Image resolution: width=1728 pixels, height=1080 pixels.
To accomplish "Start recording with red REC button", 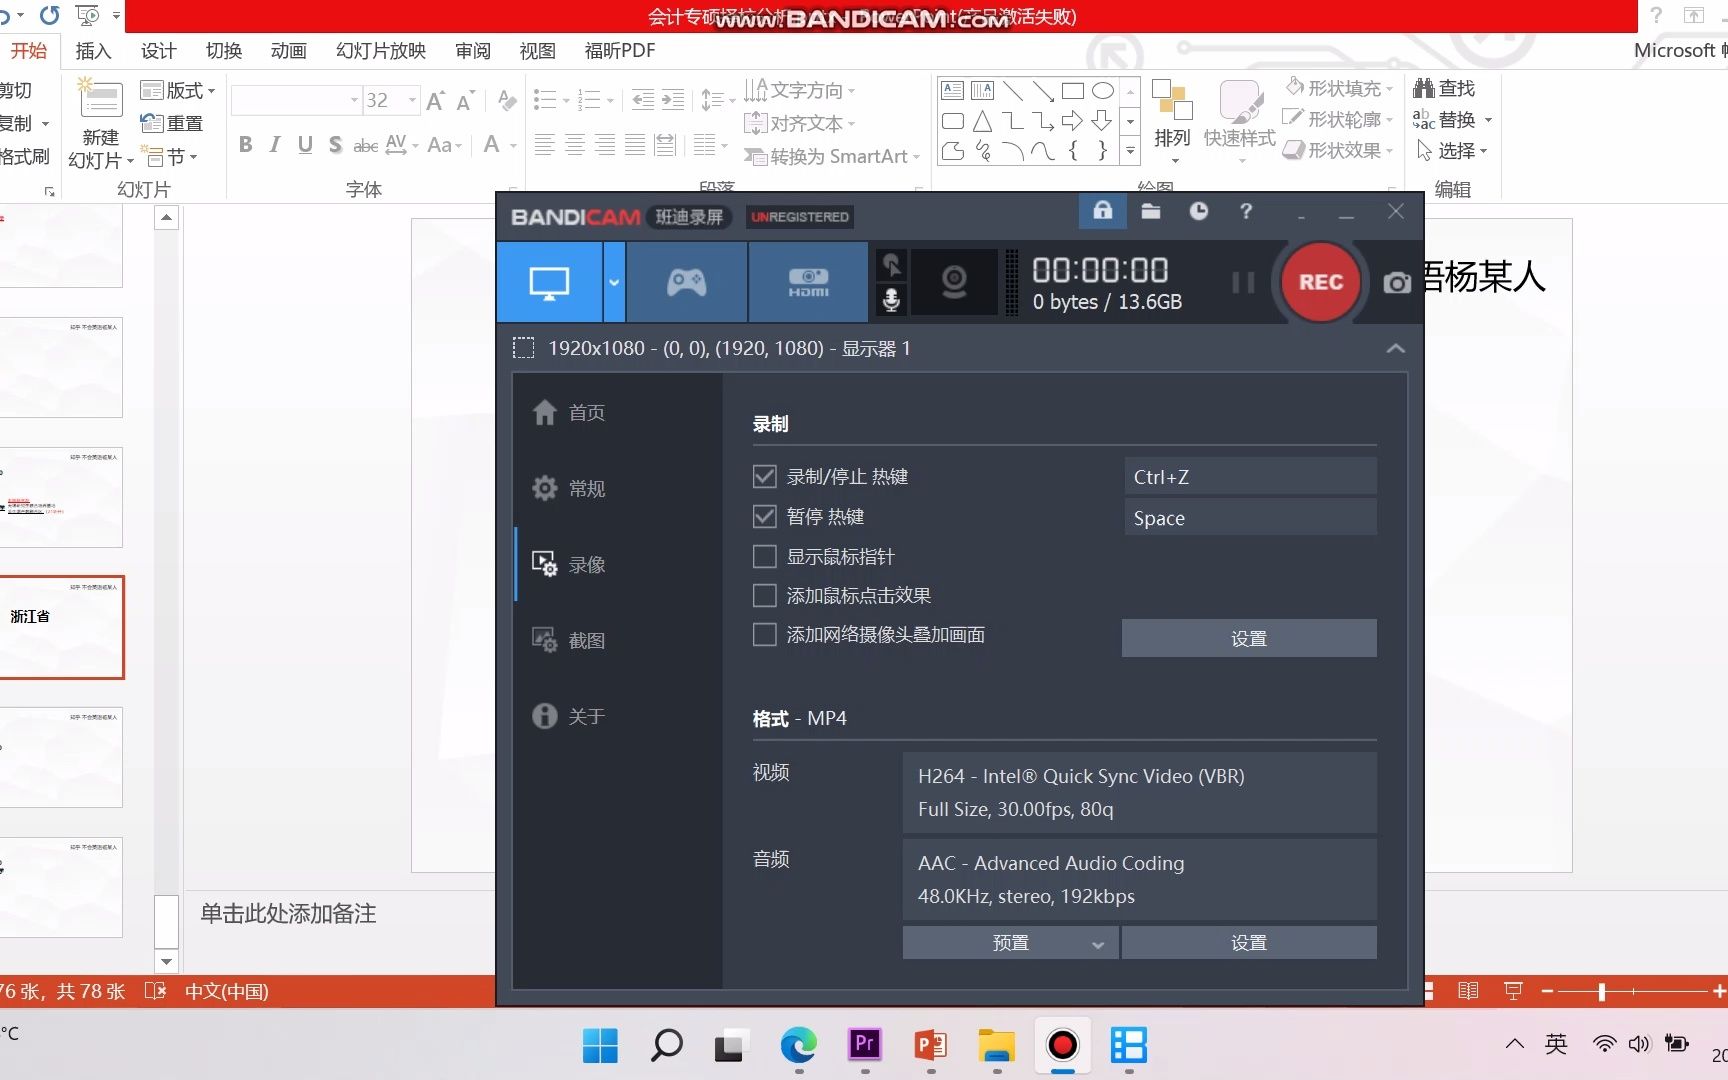I will pos(1320,282).
